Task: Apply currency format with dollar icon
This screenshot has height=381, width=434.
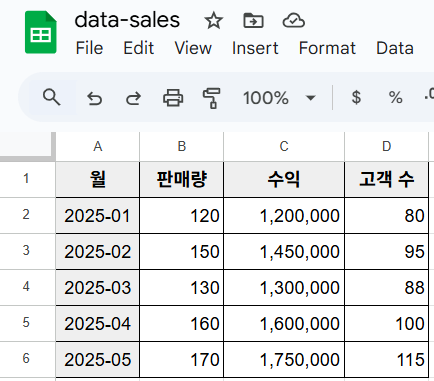Action: [356, 98]
